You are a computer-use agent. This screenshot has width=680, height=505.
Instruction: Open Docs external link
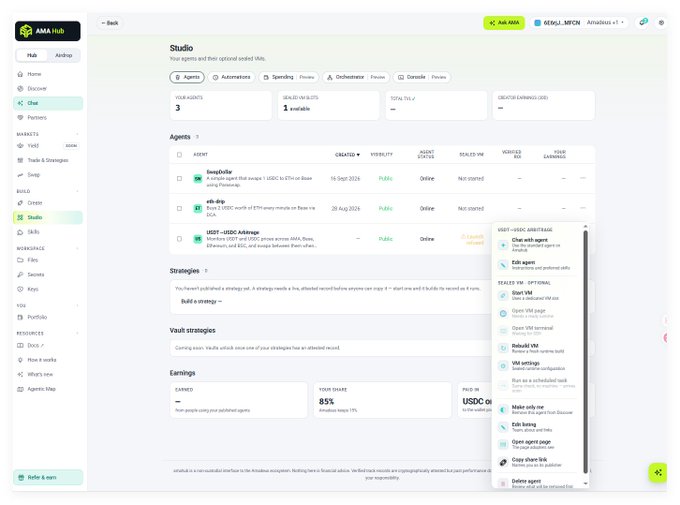coord(48,345)
